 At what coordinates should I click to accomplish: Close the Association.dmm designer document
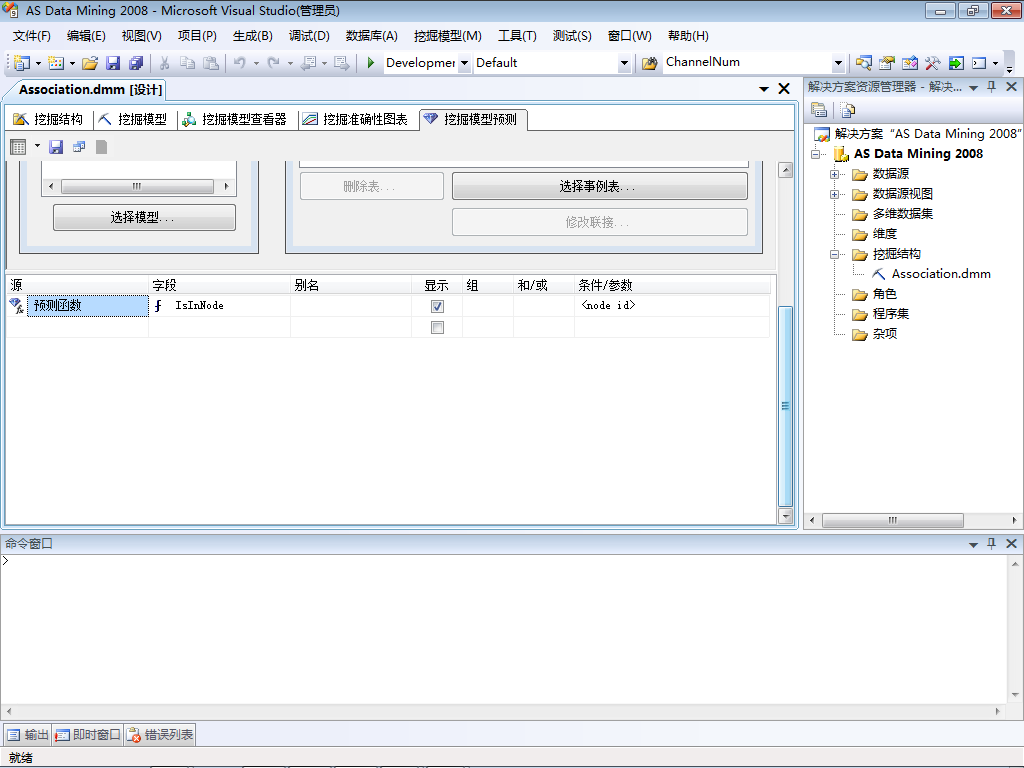[x=784, y=89]
